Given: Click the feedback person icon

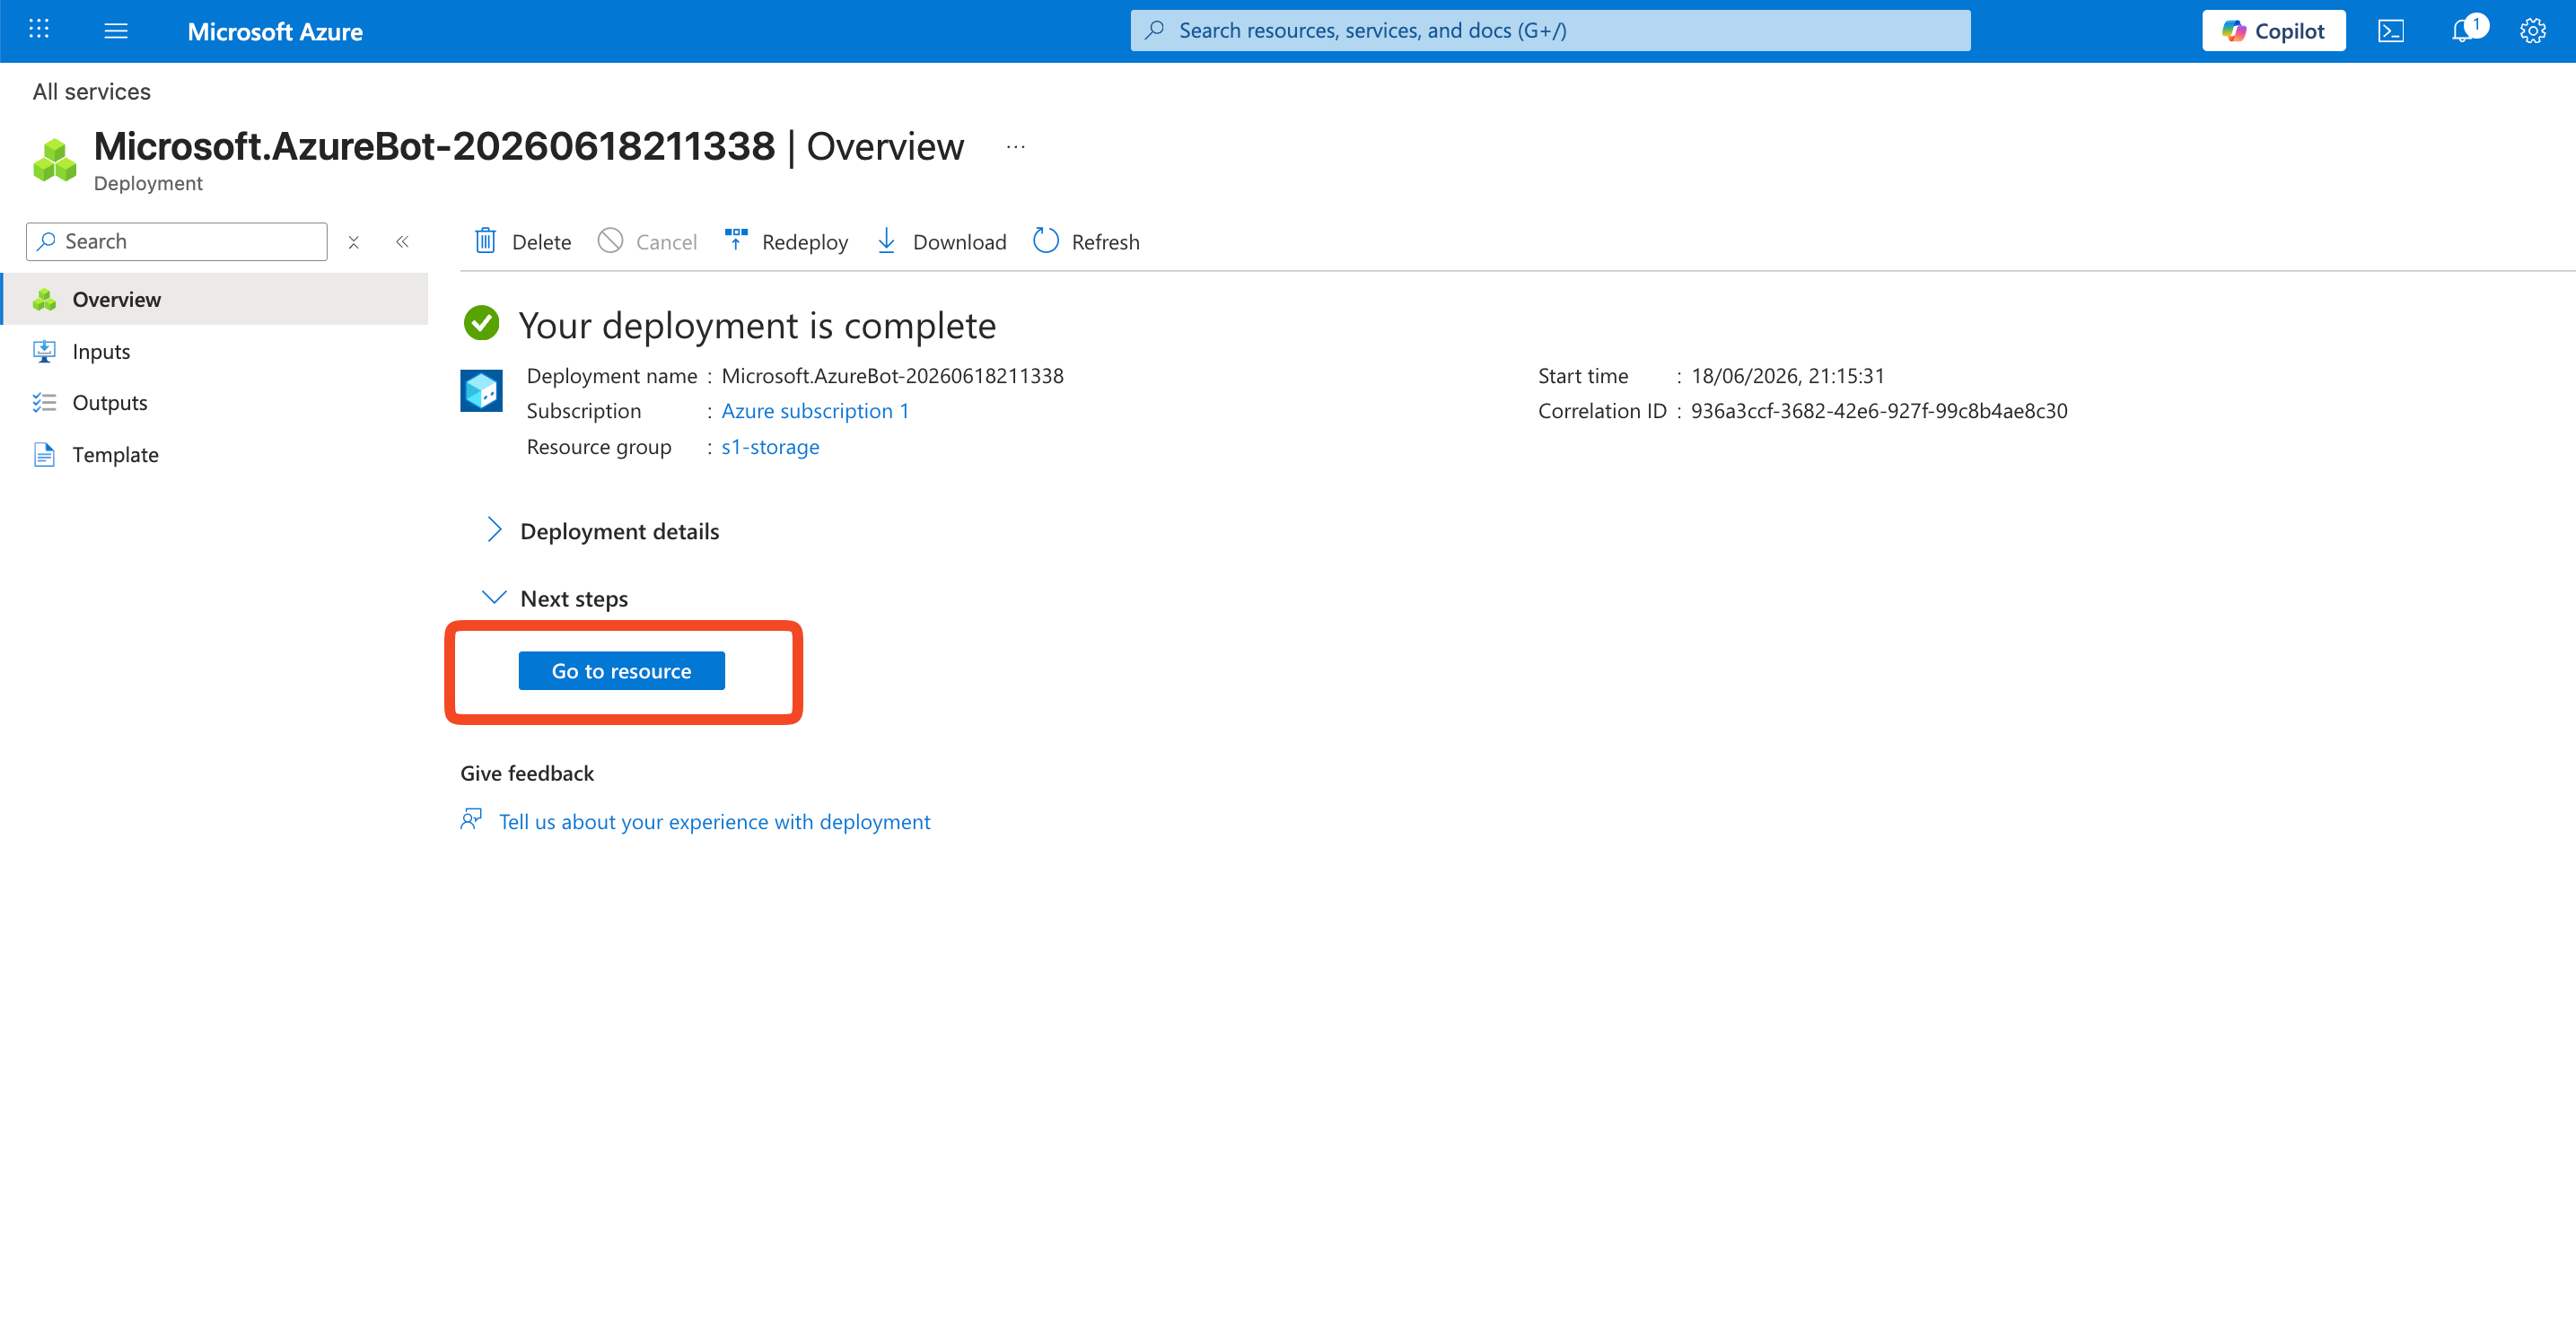Looking at the screenshot, I should (x=471, y=820).
